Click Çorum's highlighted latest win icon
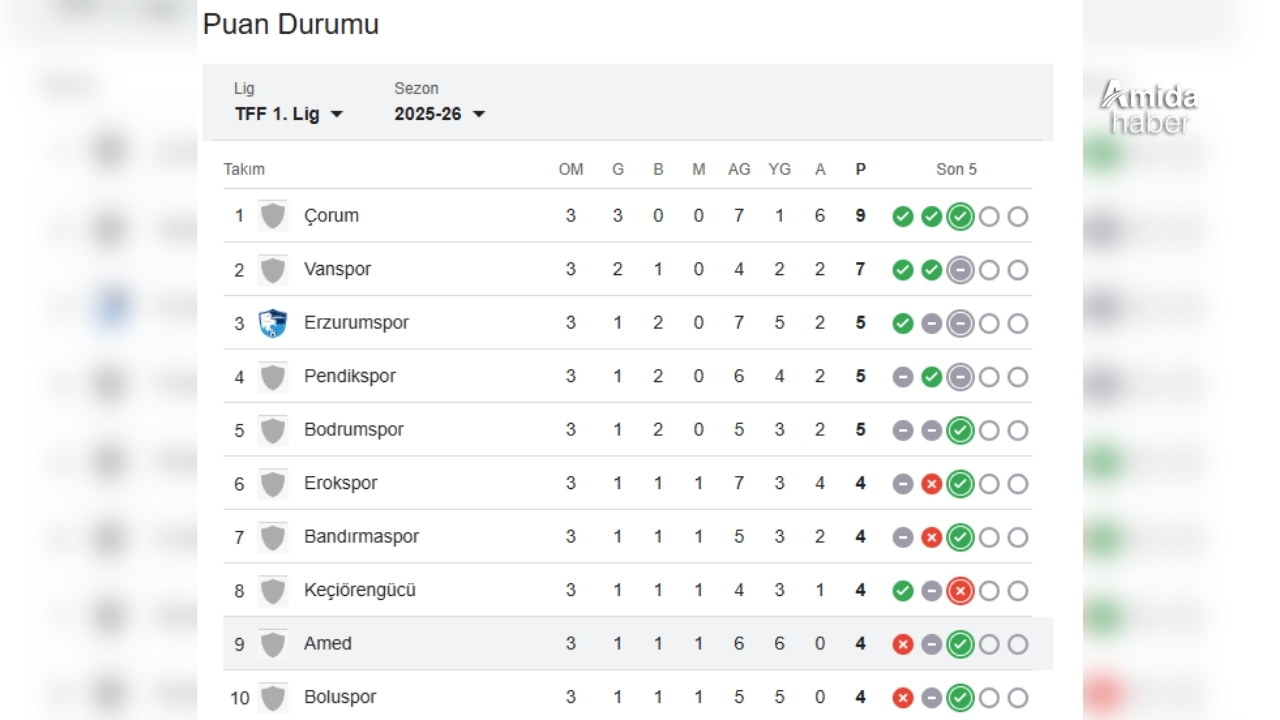The width and height of the screenshot is (1280, 720). coord(960,217)
